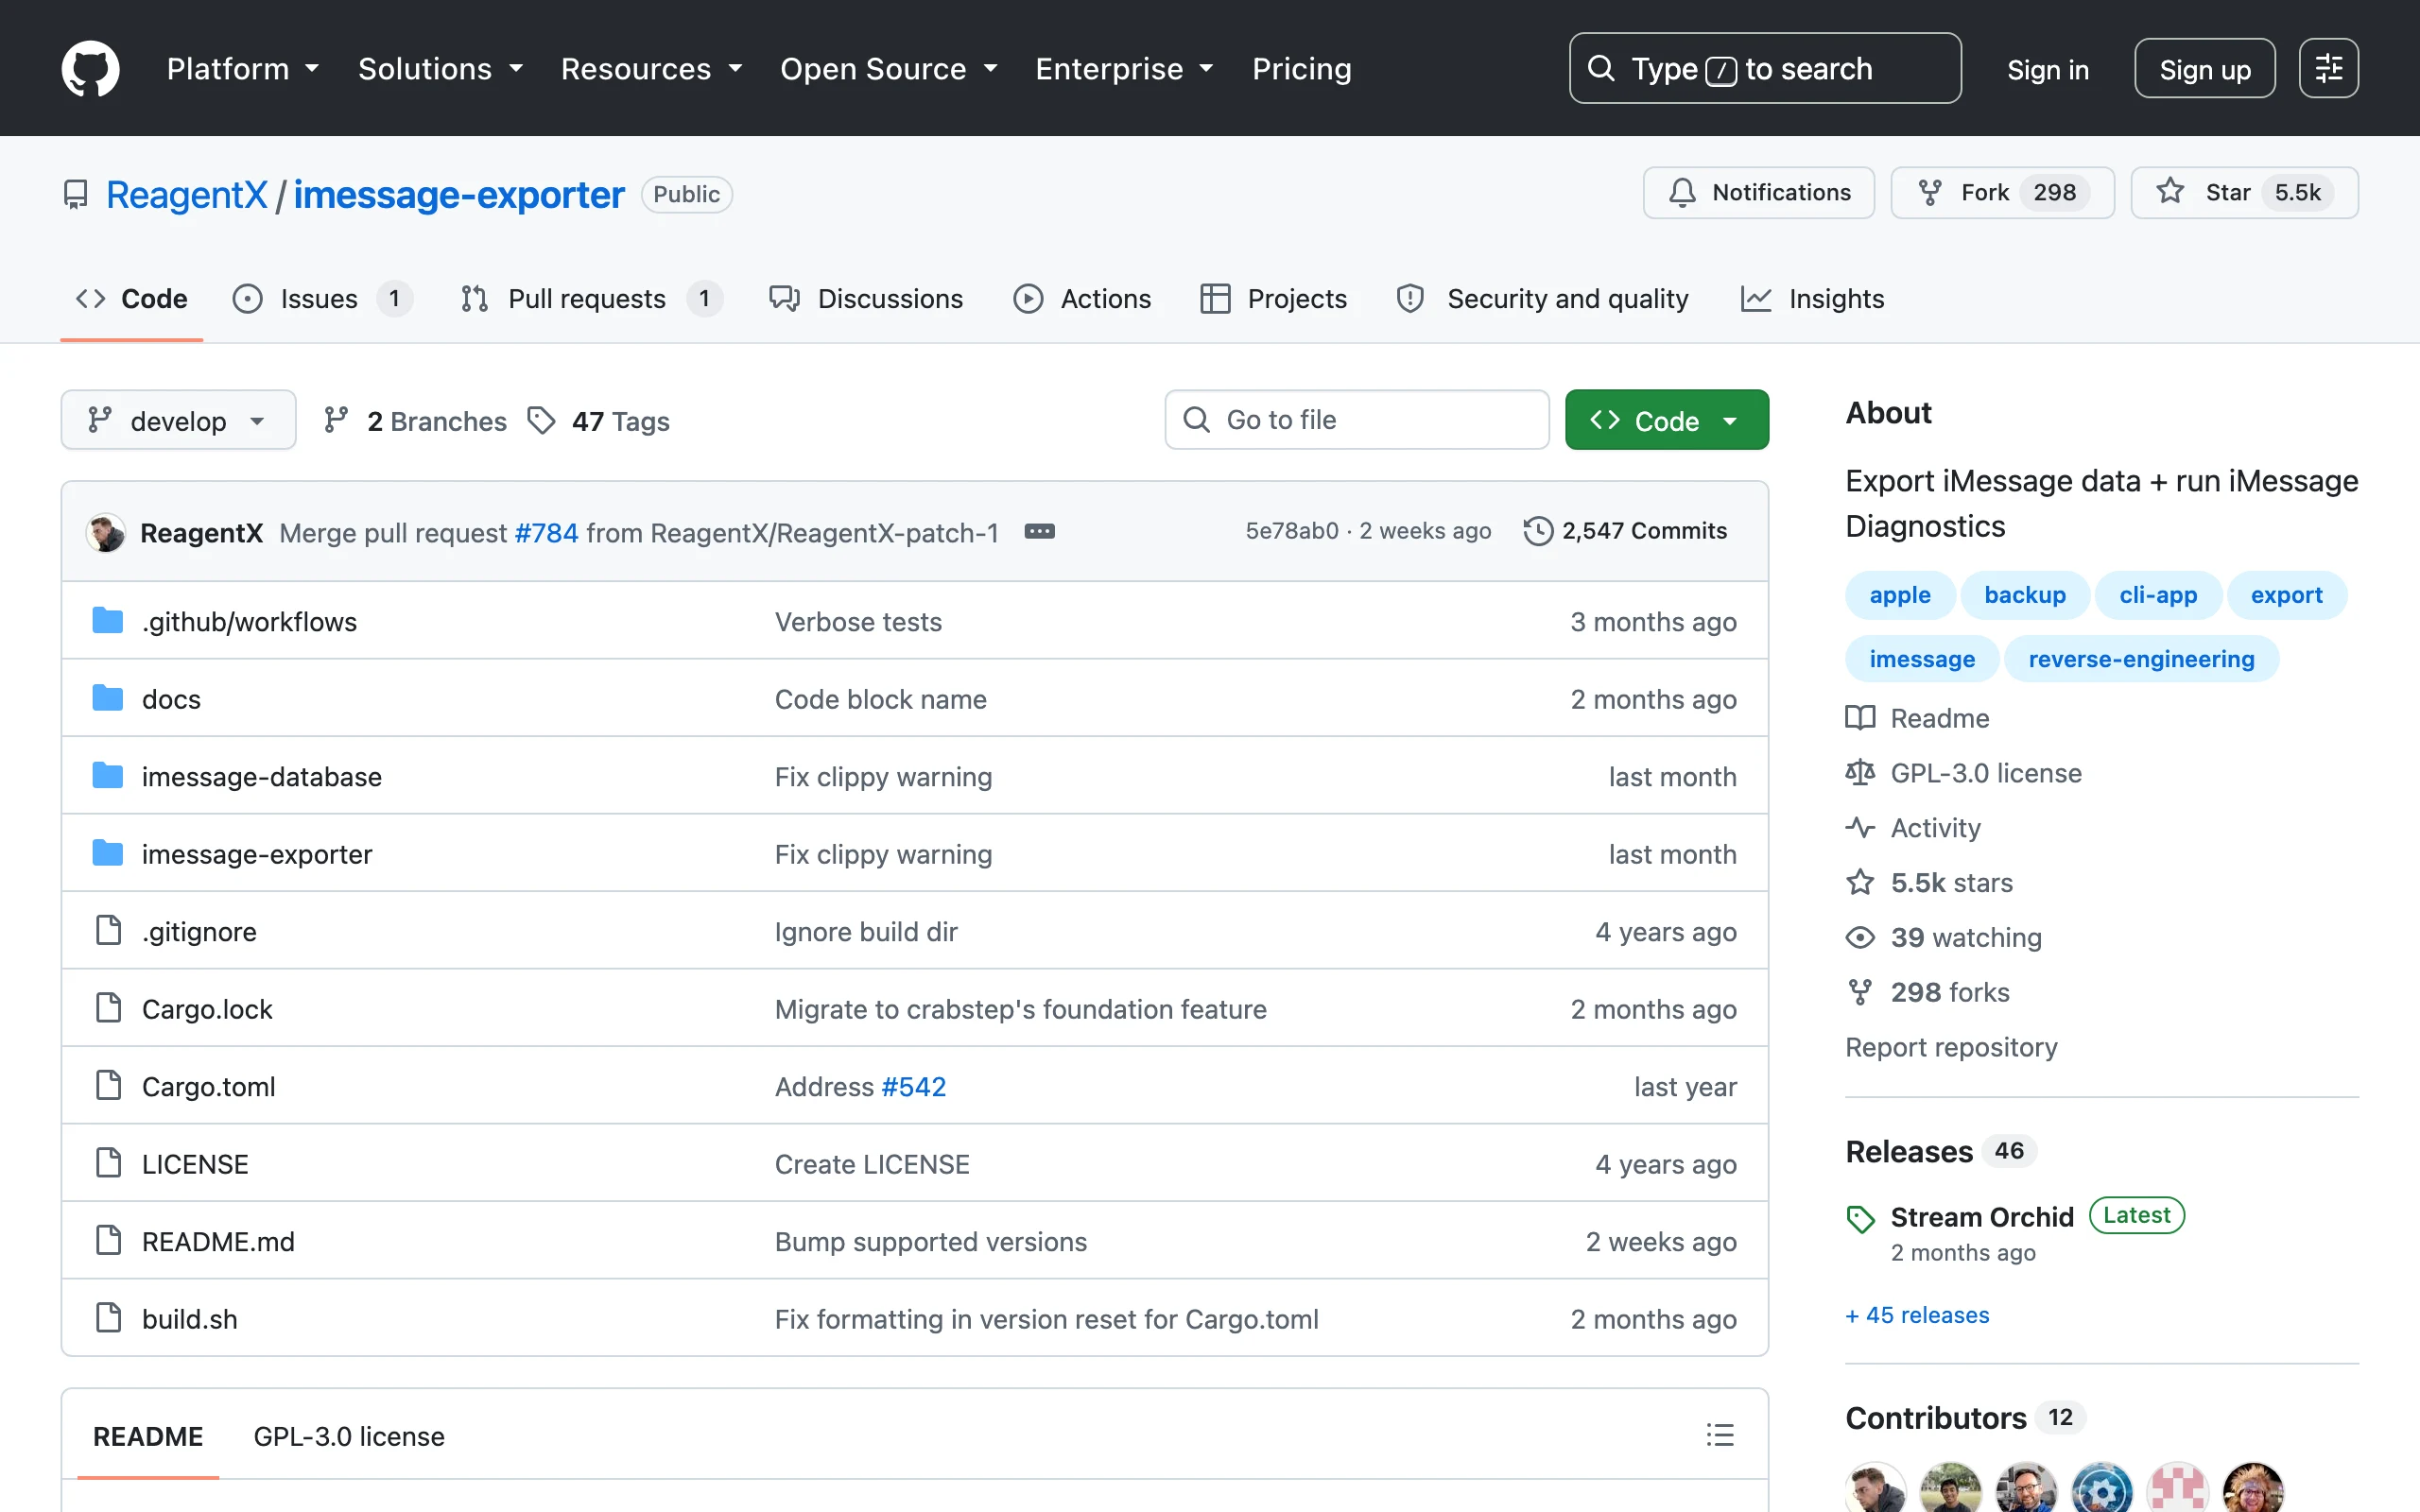Expand the Enterprise menu
Screen dimensions: 2420x1512
[1125, 68]
